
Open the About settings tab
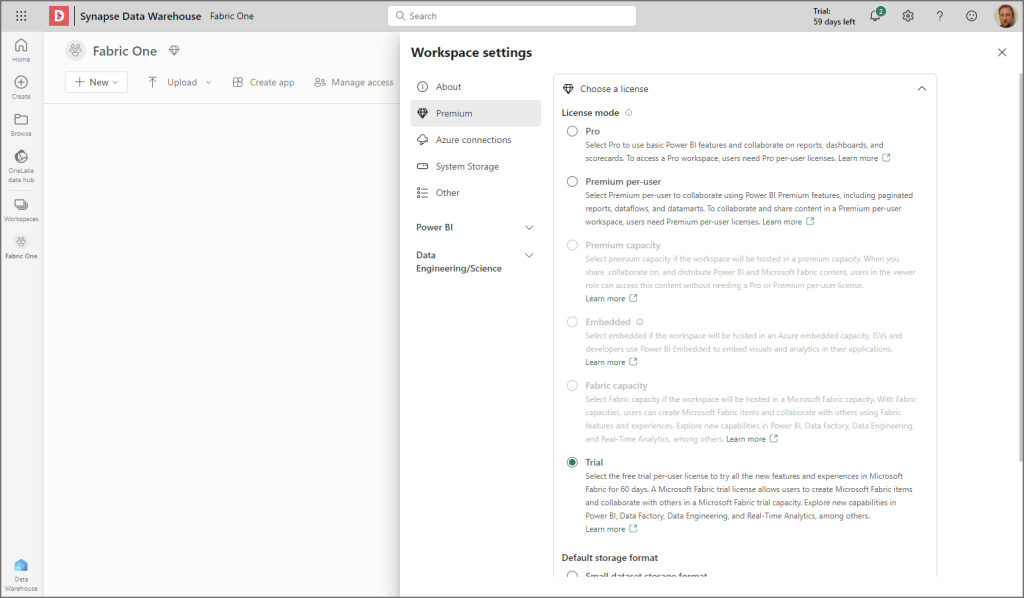coord(475,87)
